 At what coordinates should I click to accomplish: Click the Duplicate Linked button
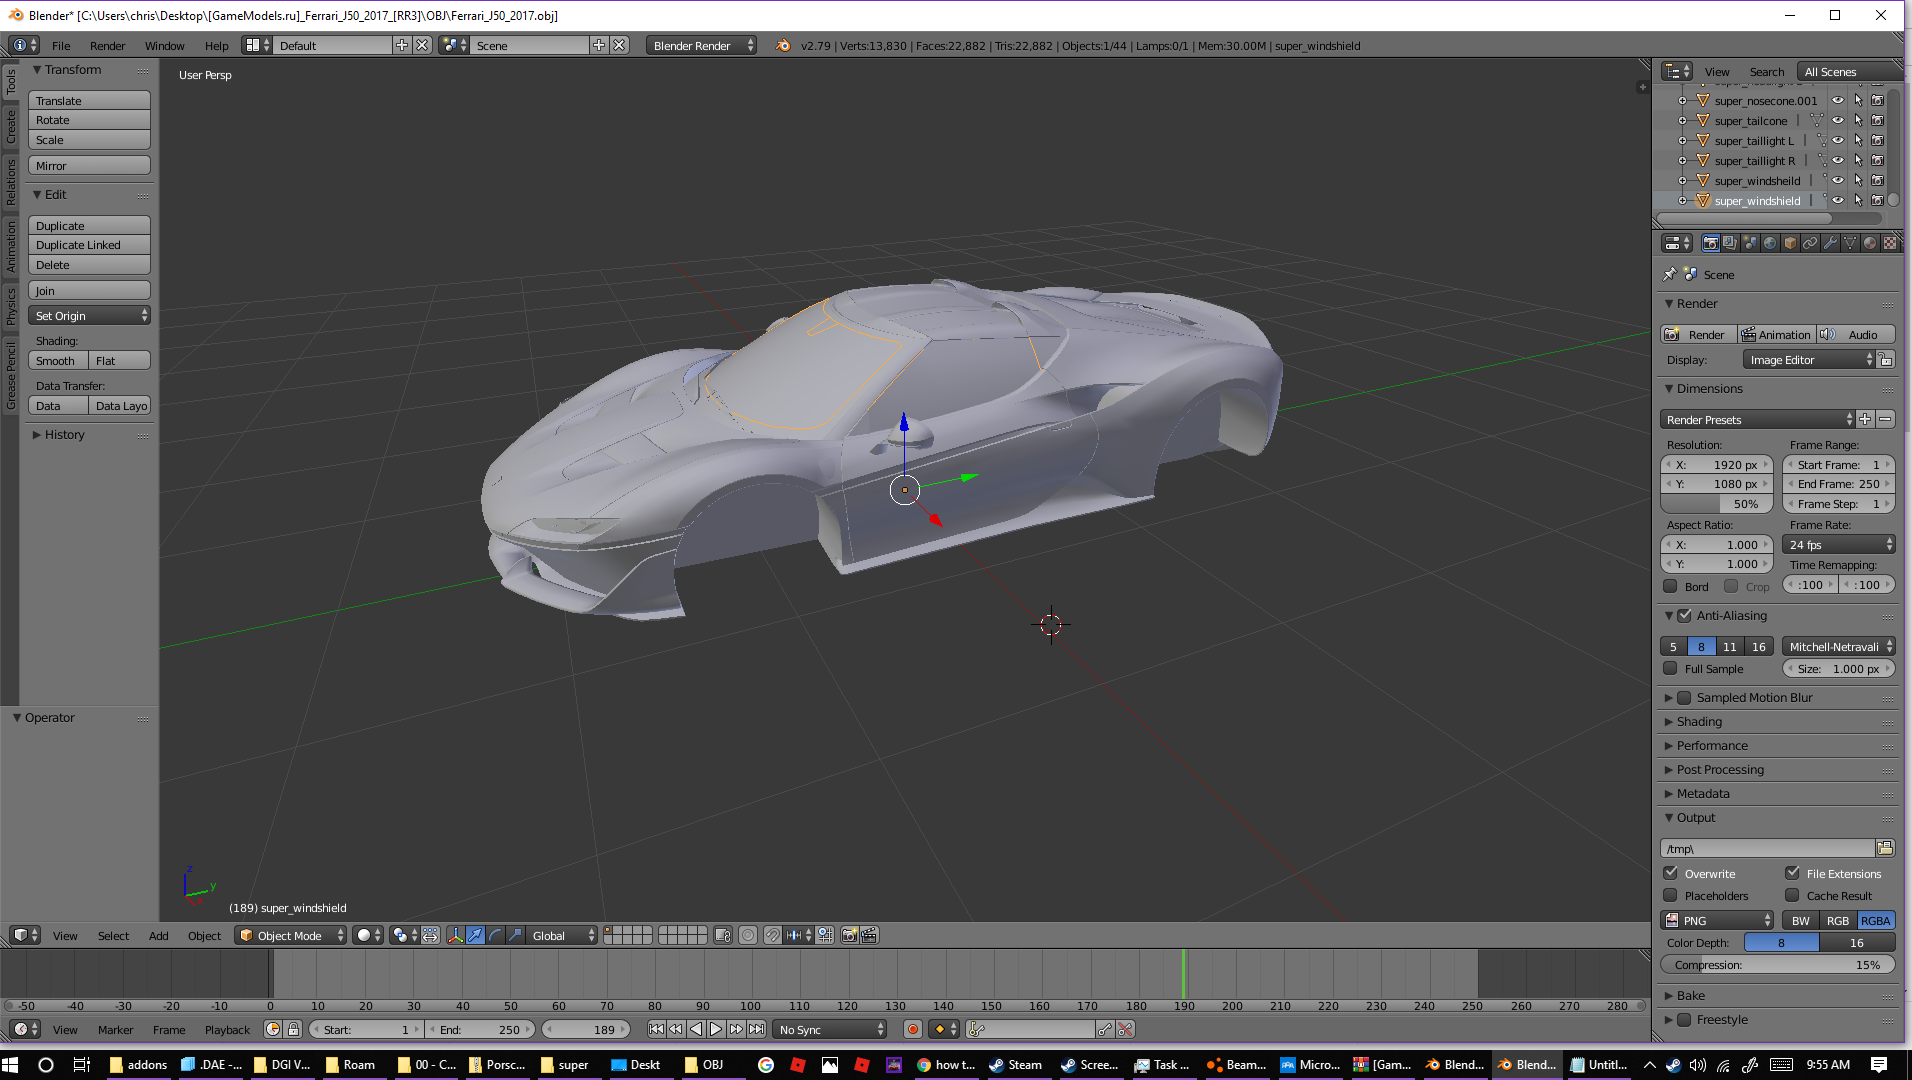point(90,245)
